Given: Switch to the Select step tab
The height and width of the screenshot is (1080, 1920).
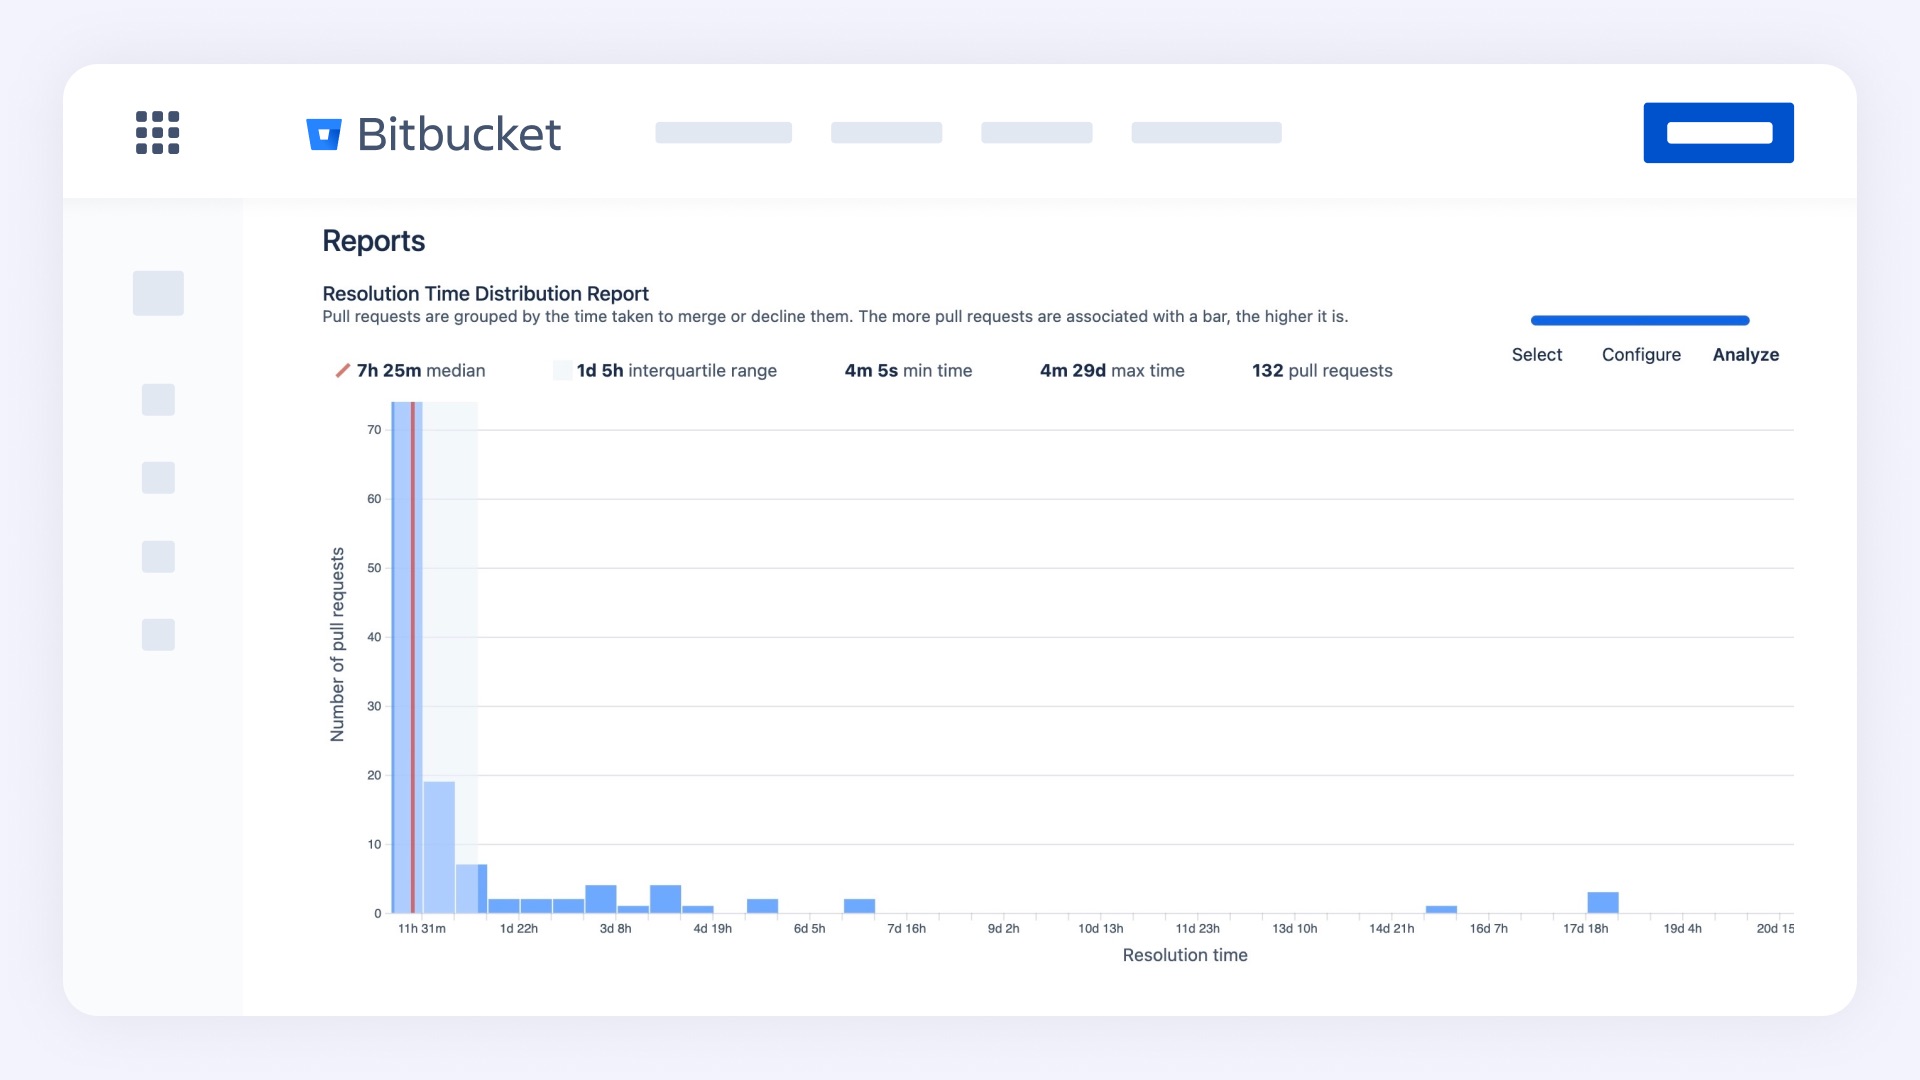Looking at the screenshot, I should click(1536, 355).
